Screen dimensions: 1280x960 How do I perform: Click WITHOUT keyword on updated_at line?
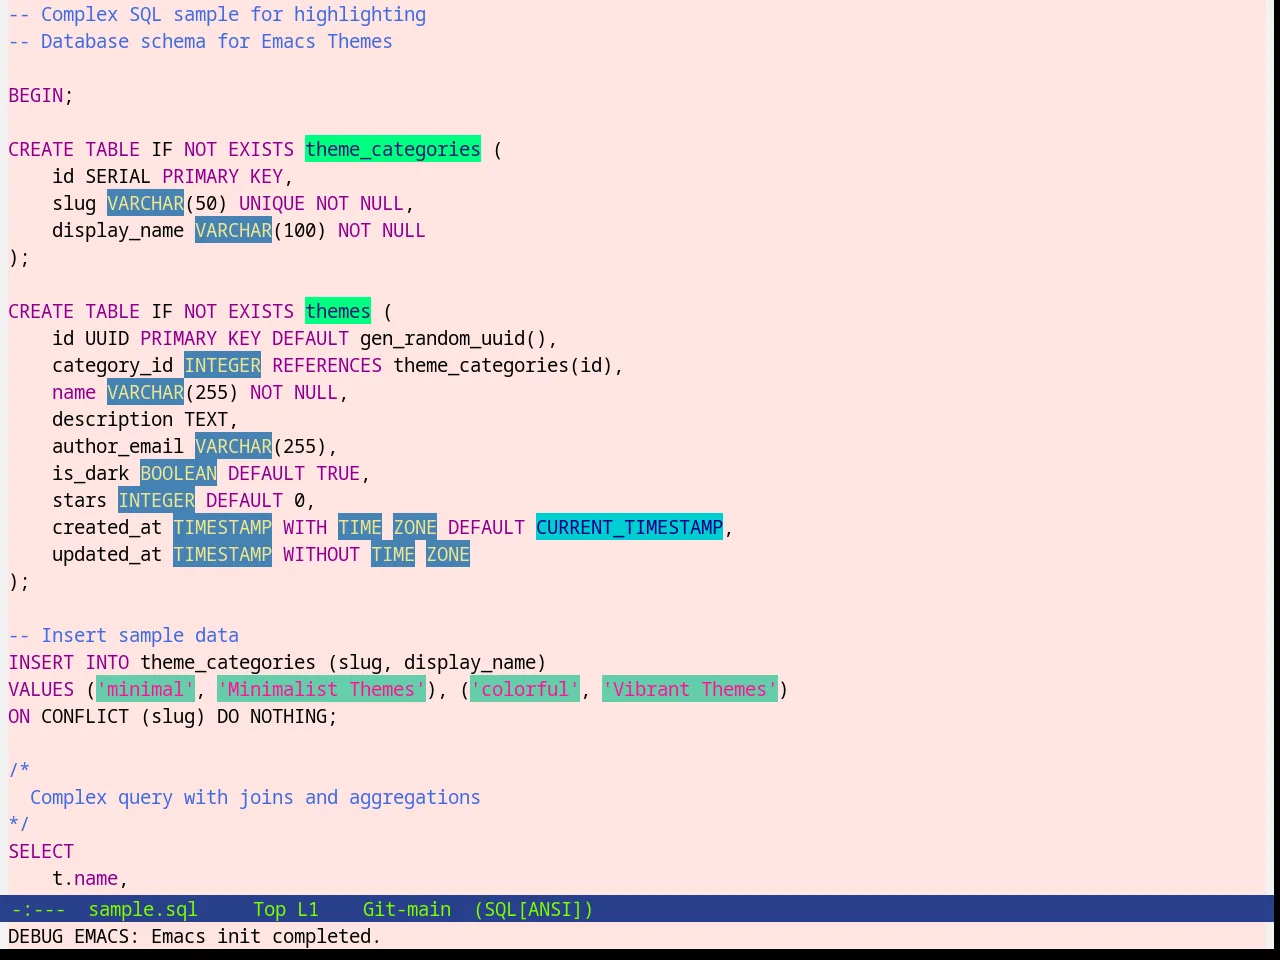321,554
